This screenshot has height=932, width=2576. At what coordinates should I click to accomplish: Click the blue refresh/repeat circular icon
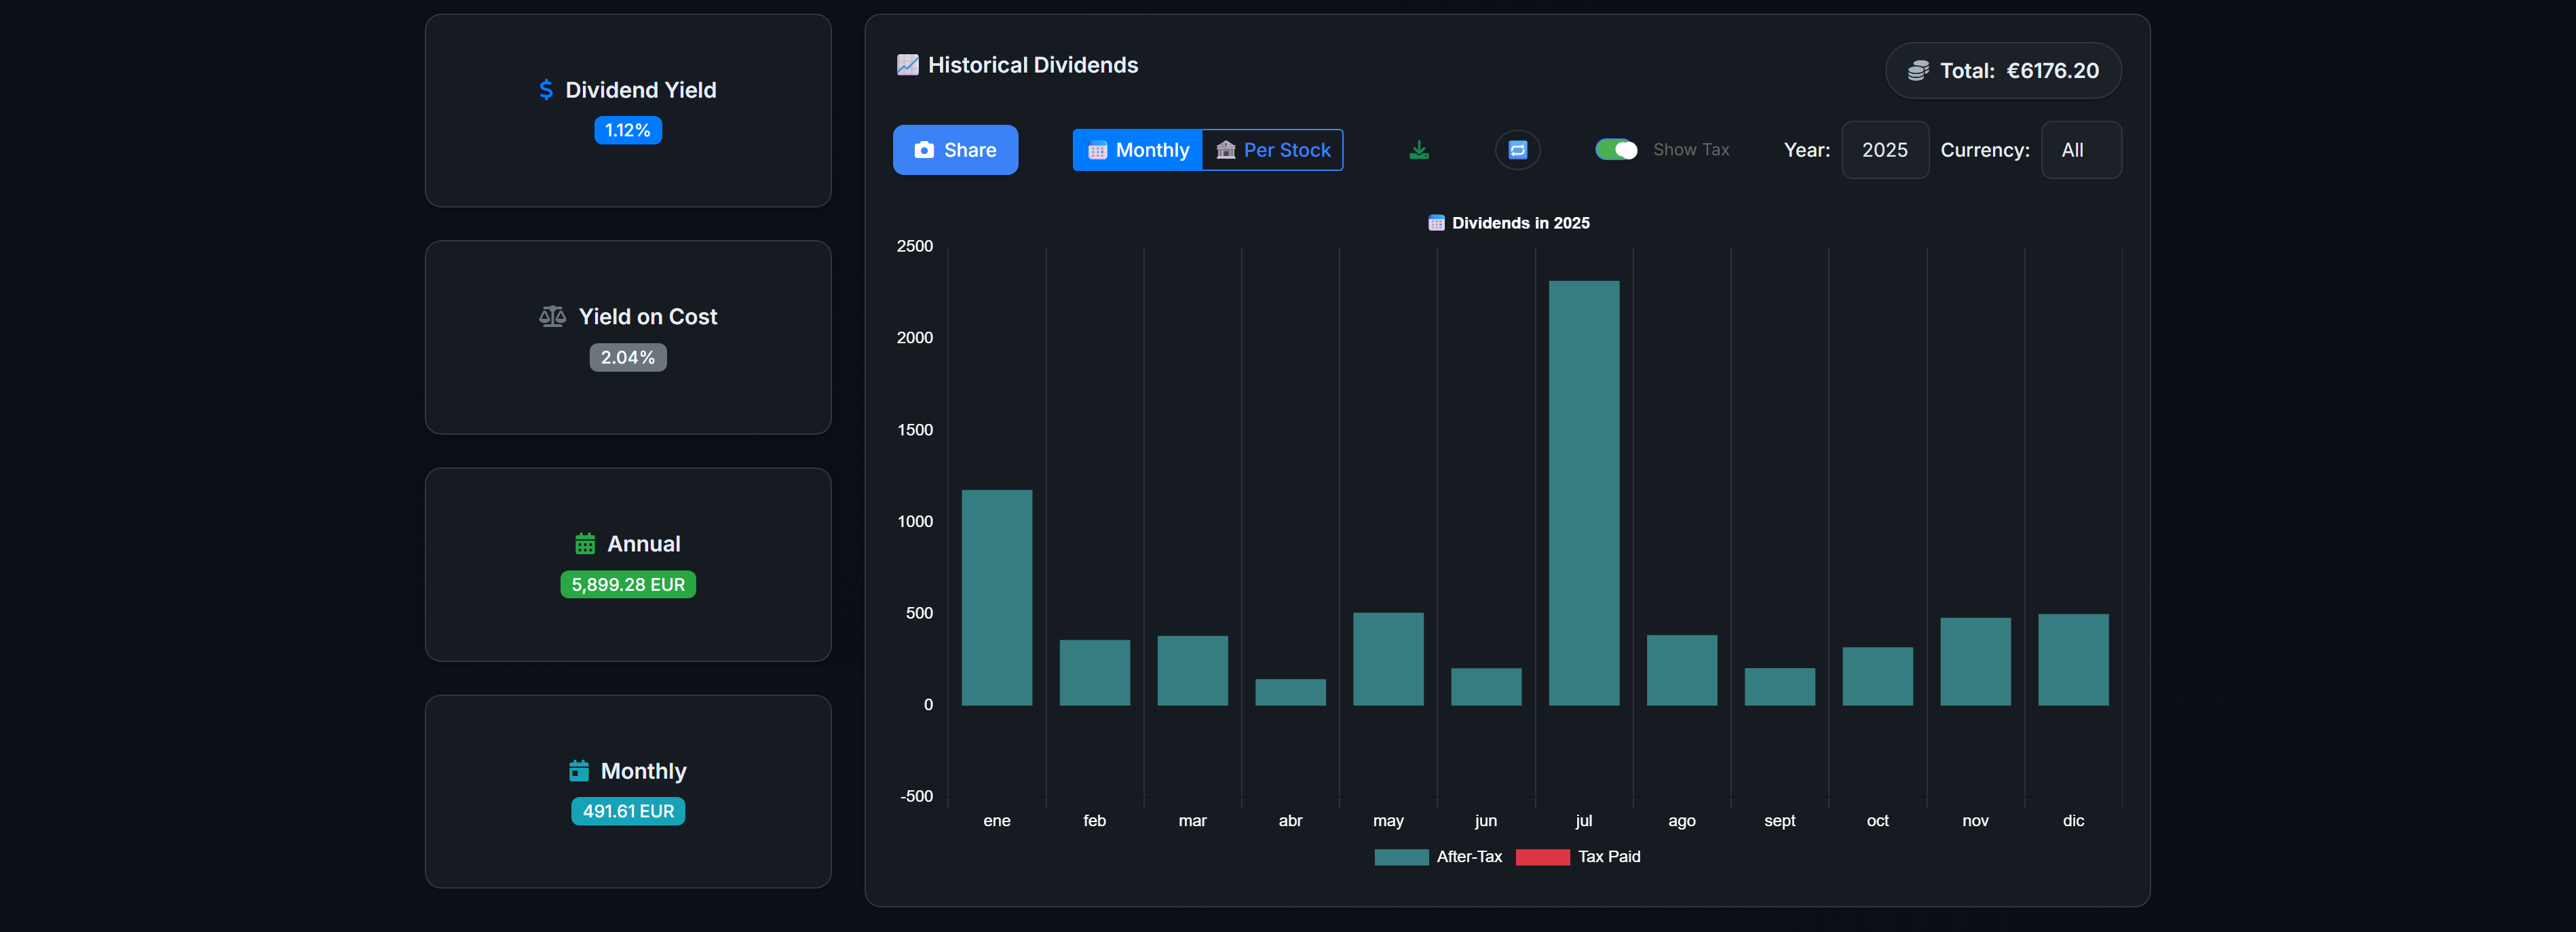pyautogui.click(x=1517, y=149)
